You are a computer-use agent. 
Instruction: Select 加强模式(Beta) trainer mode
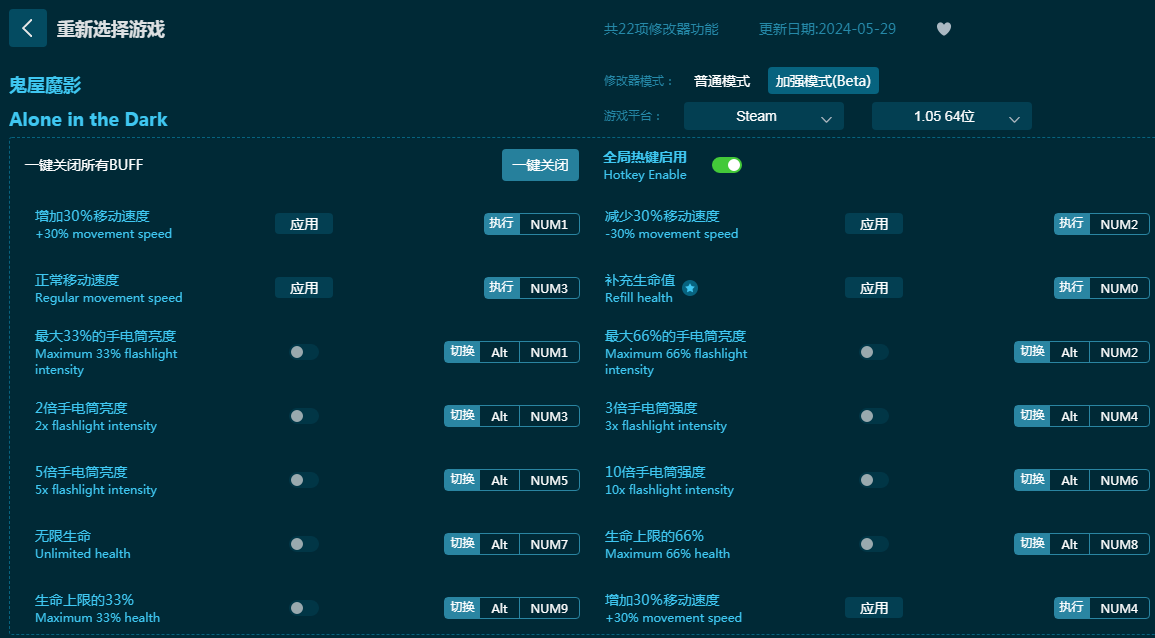coord(823,81)
